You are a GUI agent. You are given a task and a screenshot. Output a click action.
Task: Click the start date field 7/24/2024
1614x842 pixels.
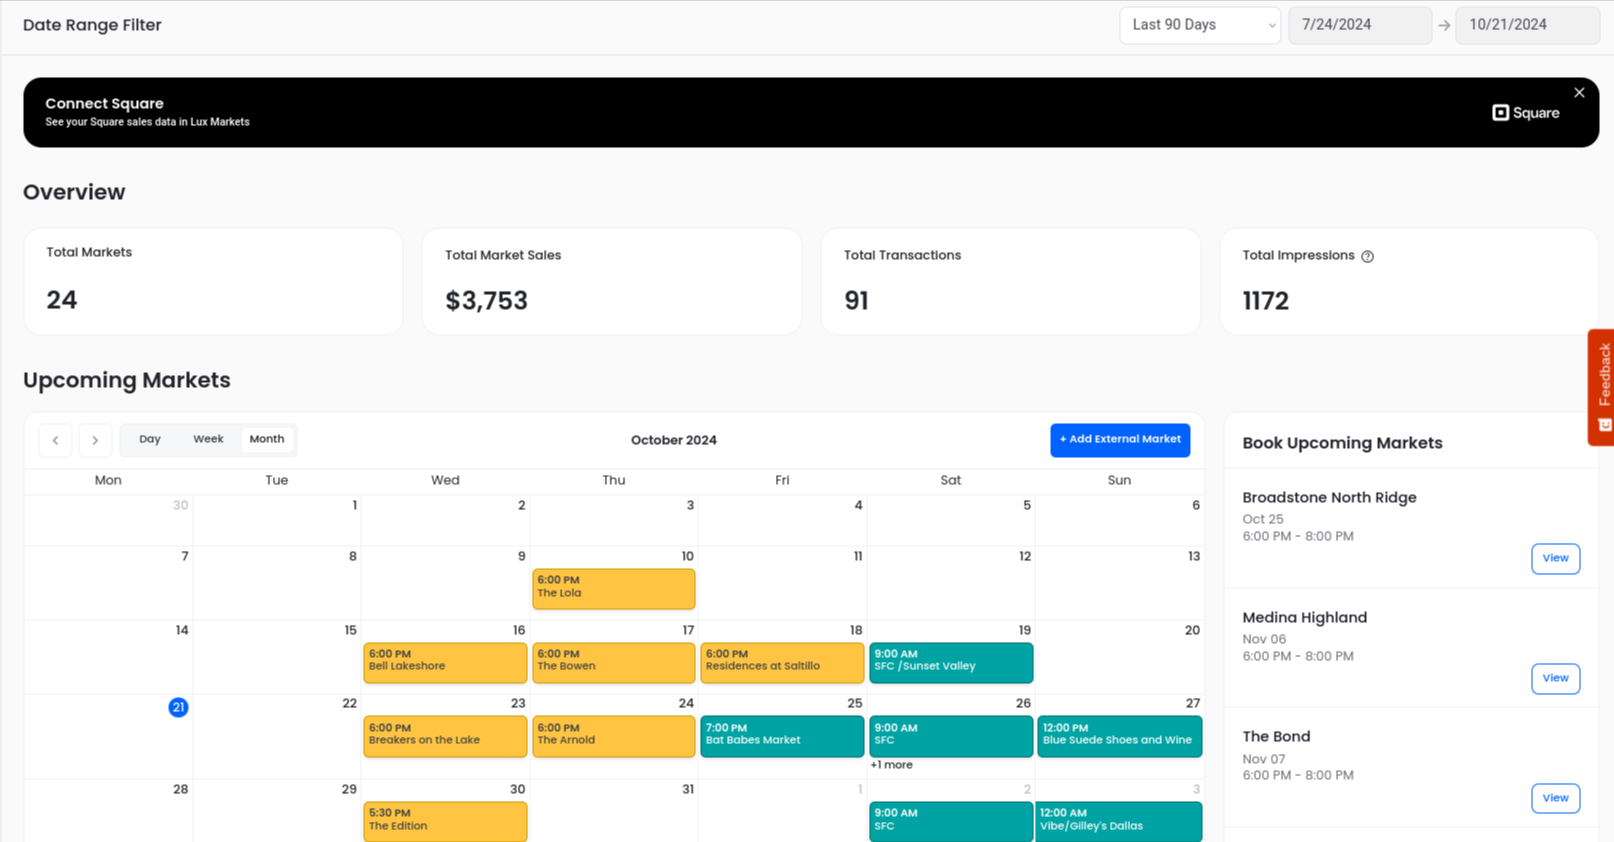coord(1359,25)
